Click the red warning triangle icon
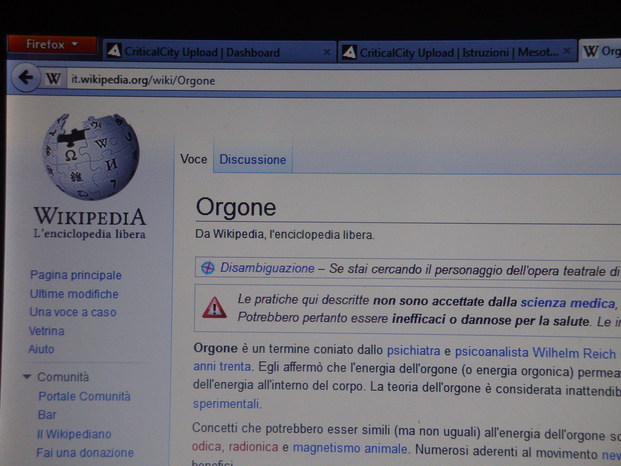Image resolution: width=621 pixels, height=466 pixels. pos(214,308)
